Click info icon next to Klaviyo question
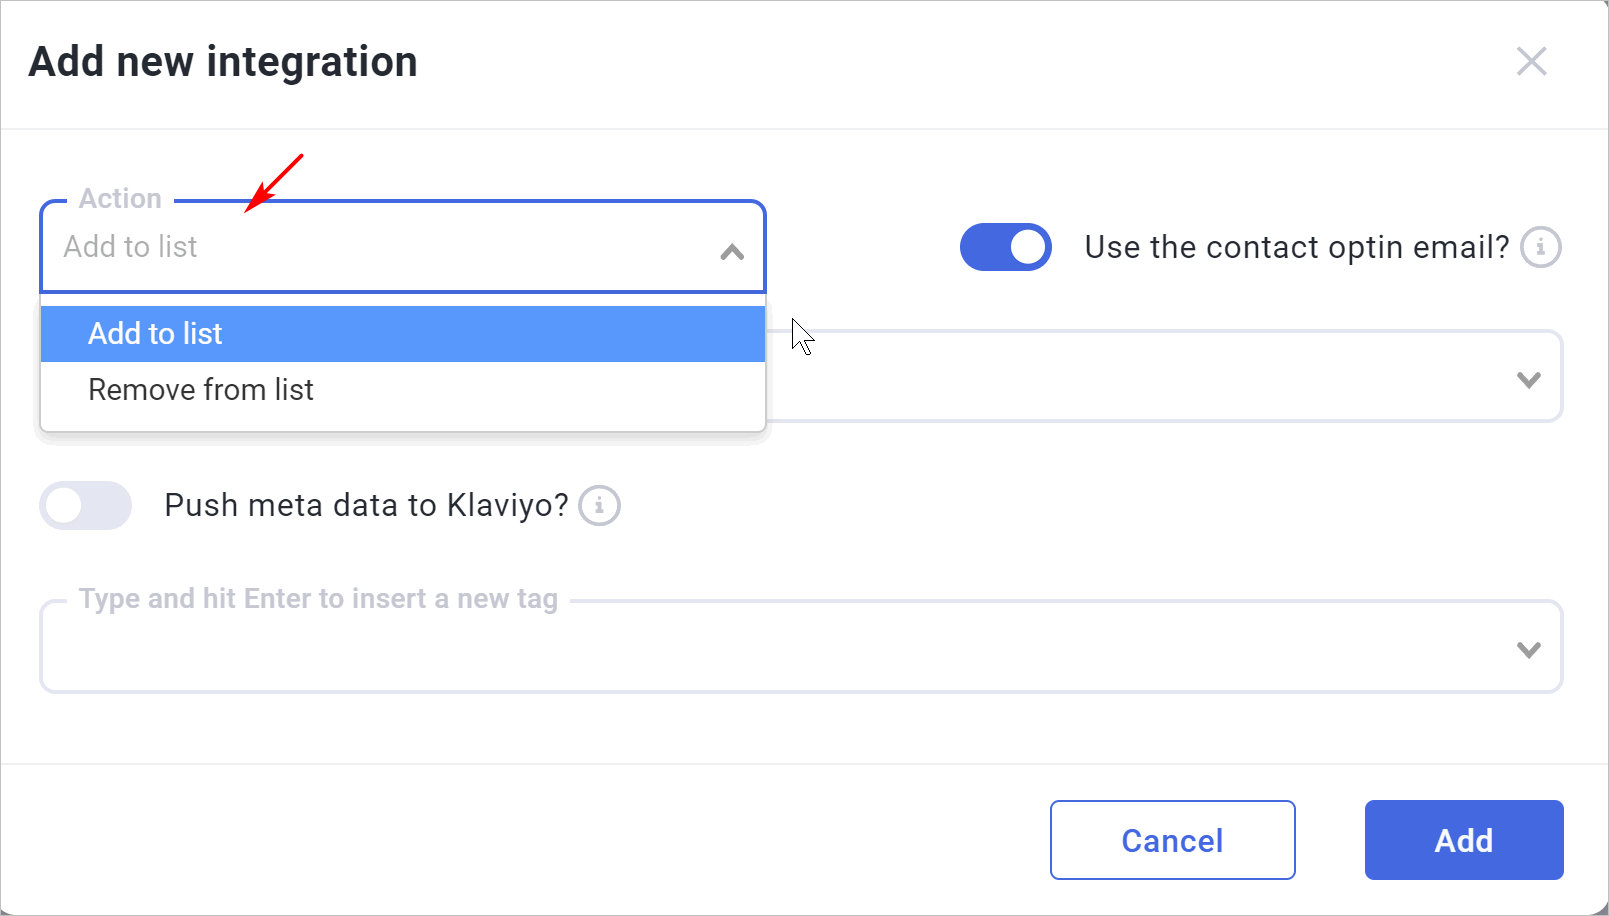1609x916 pixels. 599,506
